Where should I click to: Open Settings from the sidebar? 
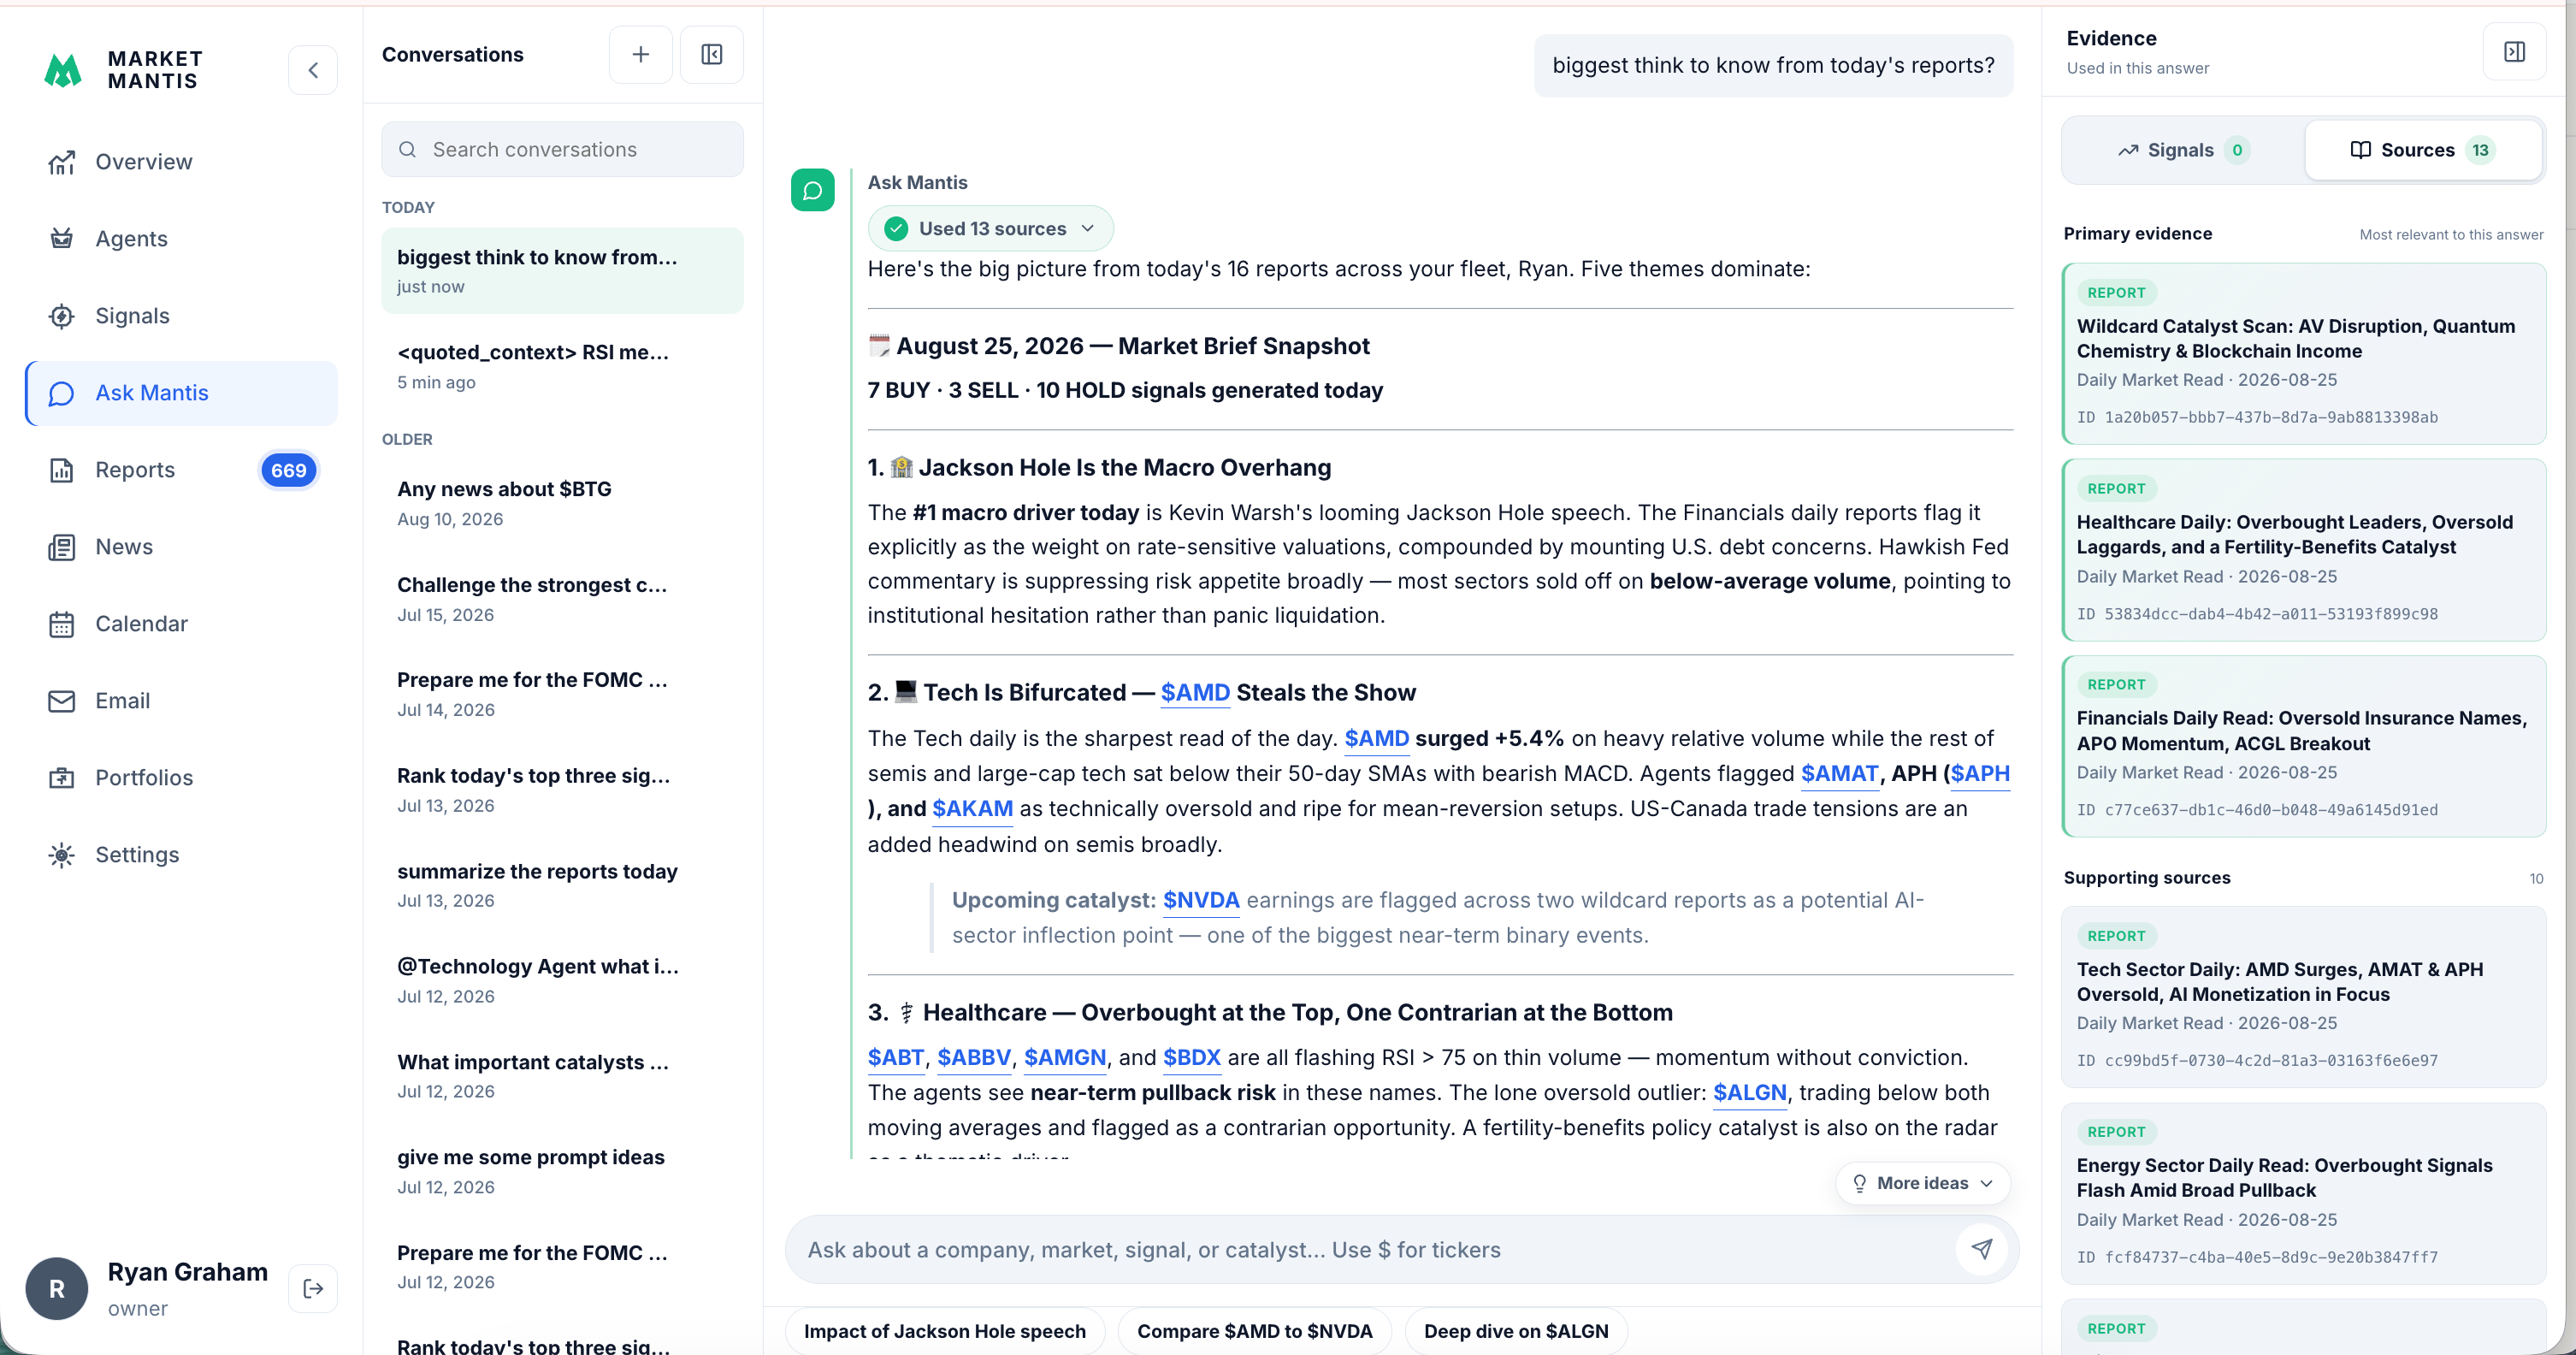coord(182,855)
